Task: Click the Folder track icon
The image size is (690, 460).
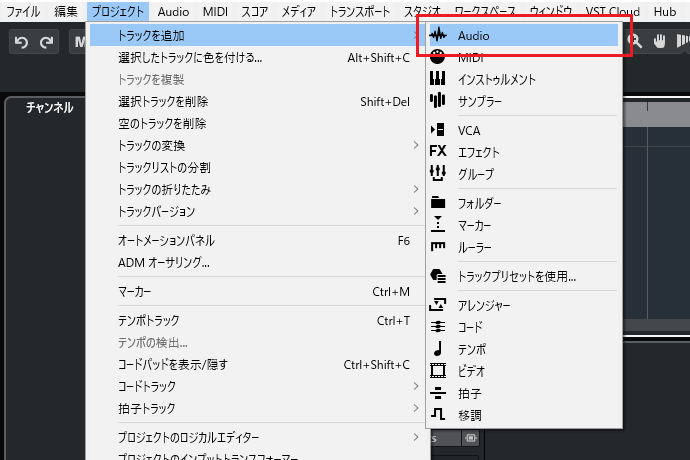Action: point(438,202)
